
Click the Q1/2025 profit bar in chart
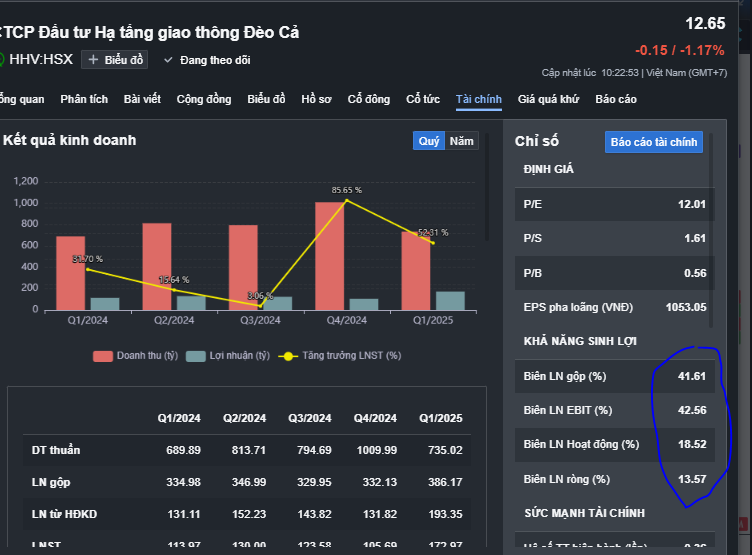pos(450,300)
